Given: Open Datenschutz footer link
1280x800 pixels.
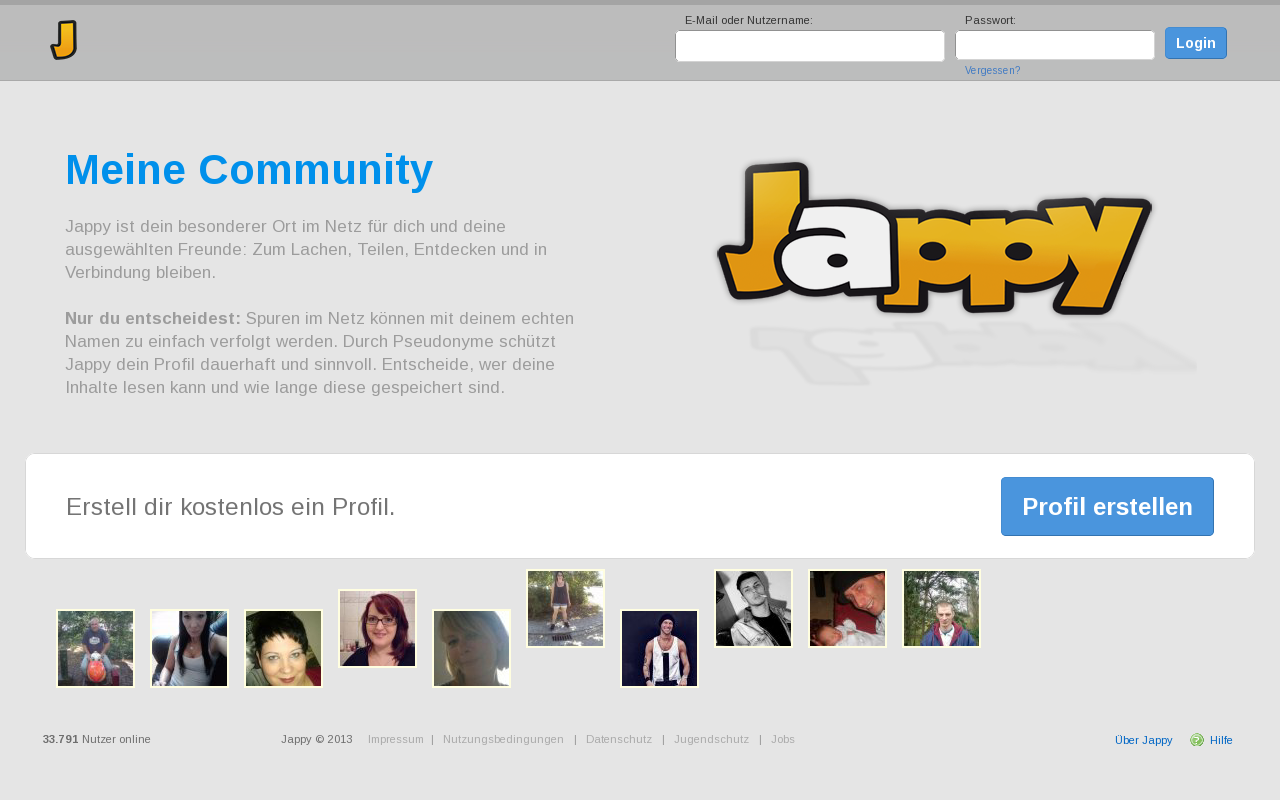Looking at the screenshot, I should pos(619,740).
